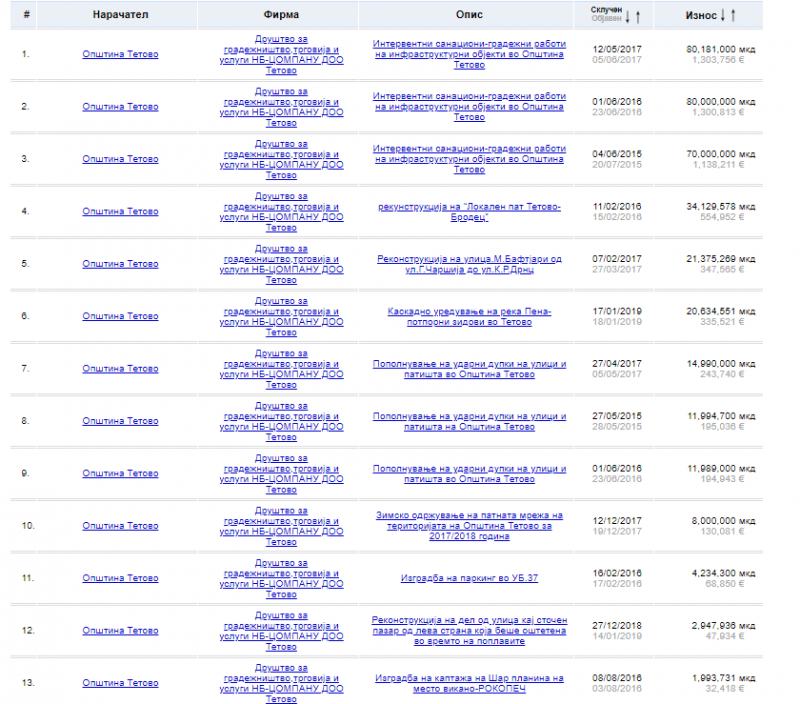Open row 12 Реконструкција на дел од улица link
This screenshot has height=704, width=800.
click(x=469, y=631)
